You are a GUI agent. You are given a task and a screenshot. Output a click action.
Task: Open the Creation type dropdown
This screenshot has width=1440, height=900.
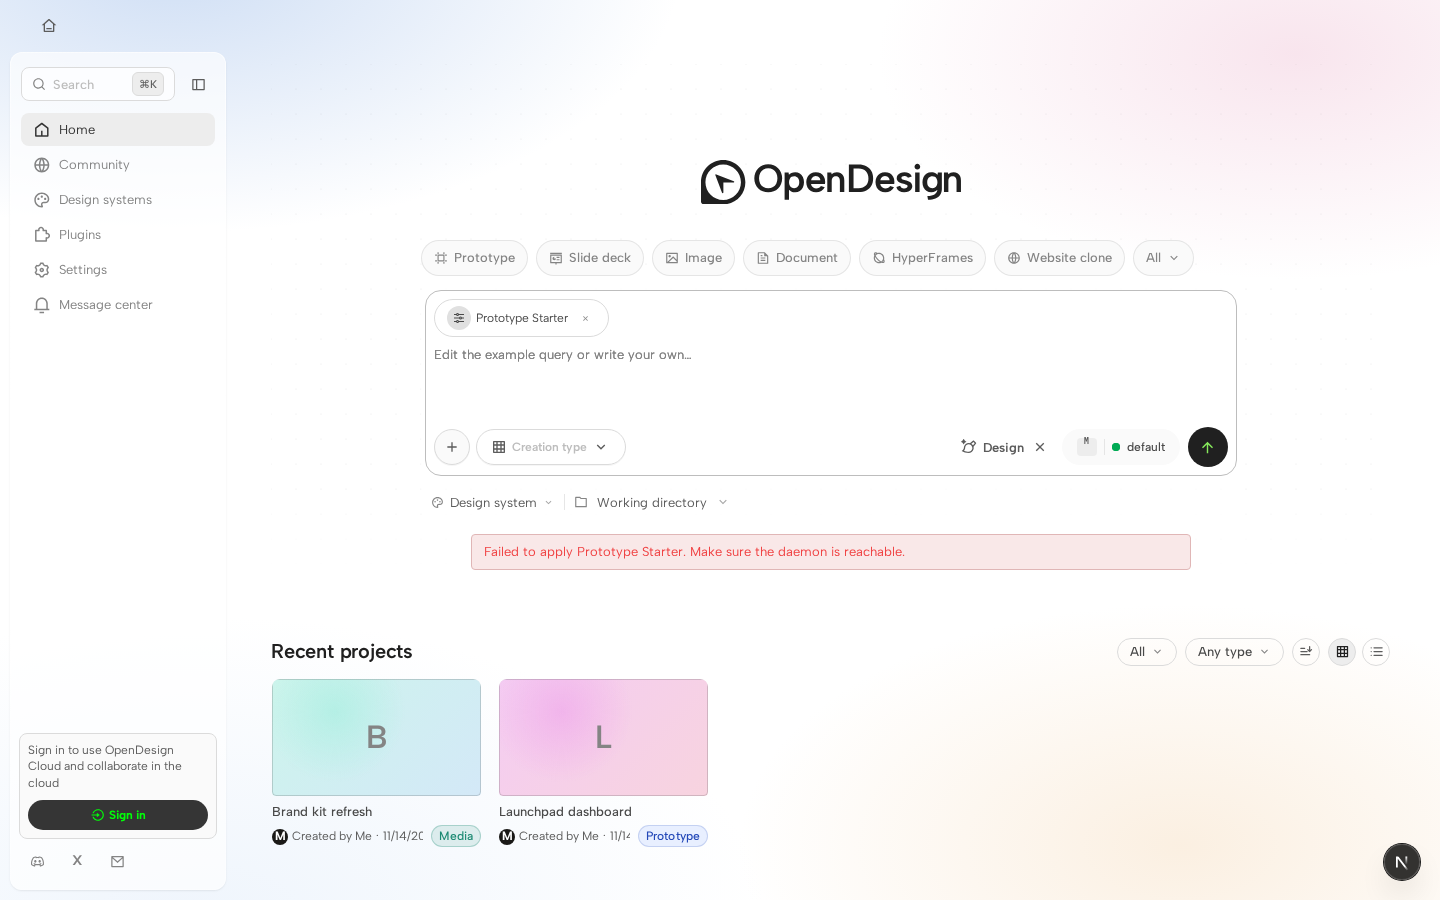(x=551, y=447)
